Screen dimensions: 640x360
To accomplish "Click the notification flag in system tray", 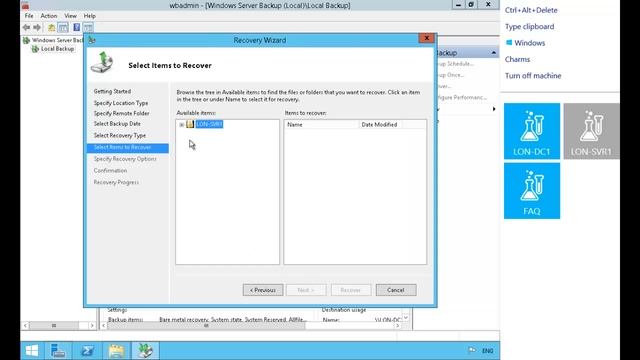I will click(472, 350).
